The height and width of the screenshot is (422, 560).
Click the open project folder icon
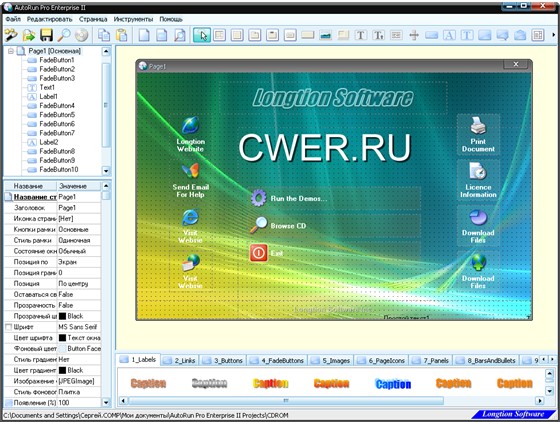click(x=29, y=35)
